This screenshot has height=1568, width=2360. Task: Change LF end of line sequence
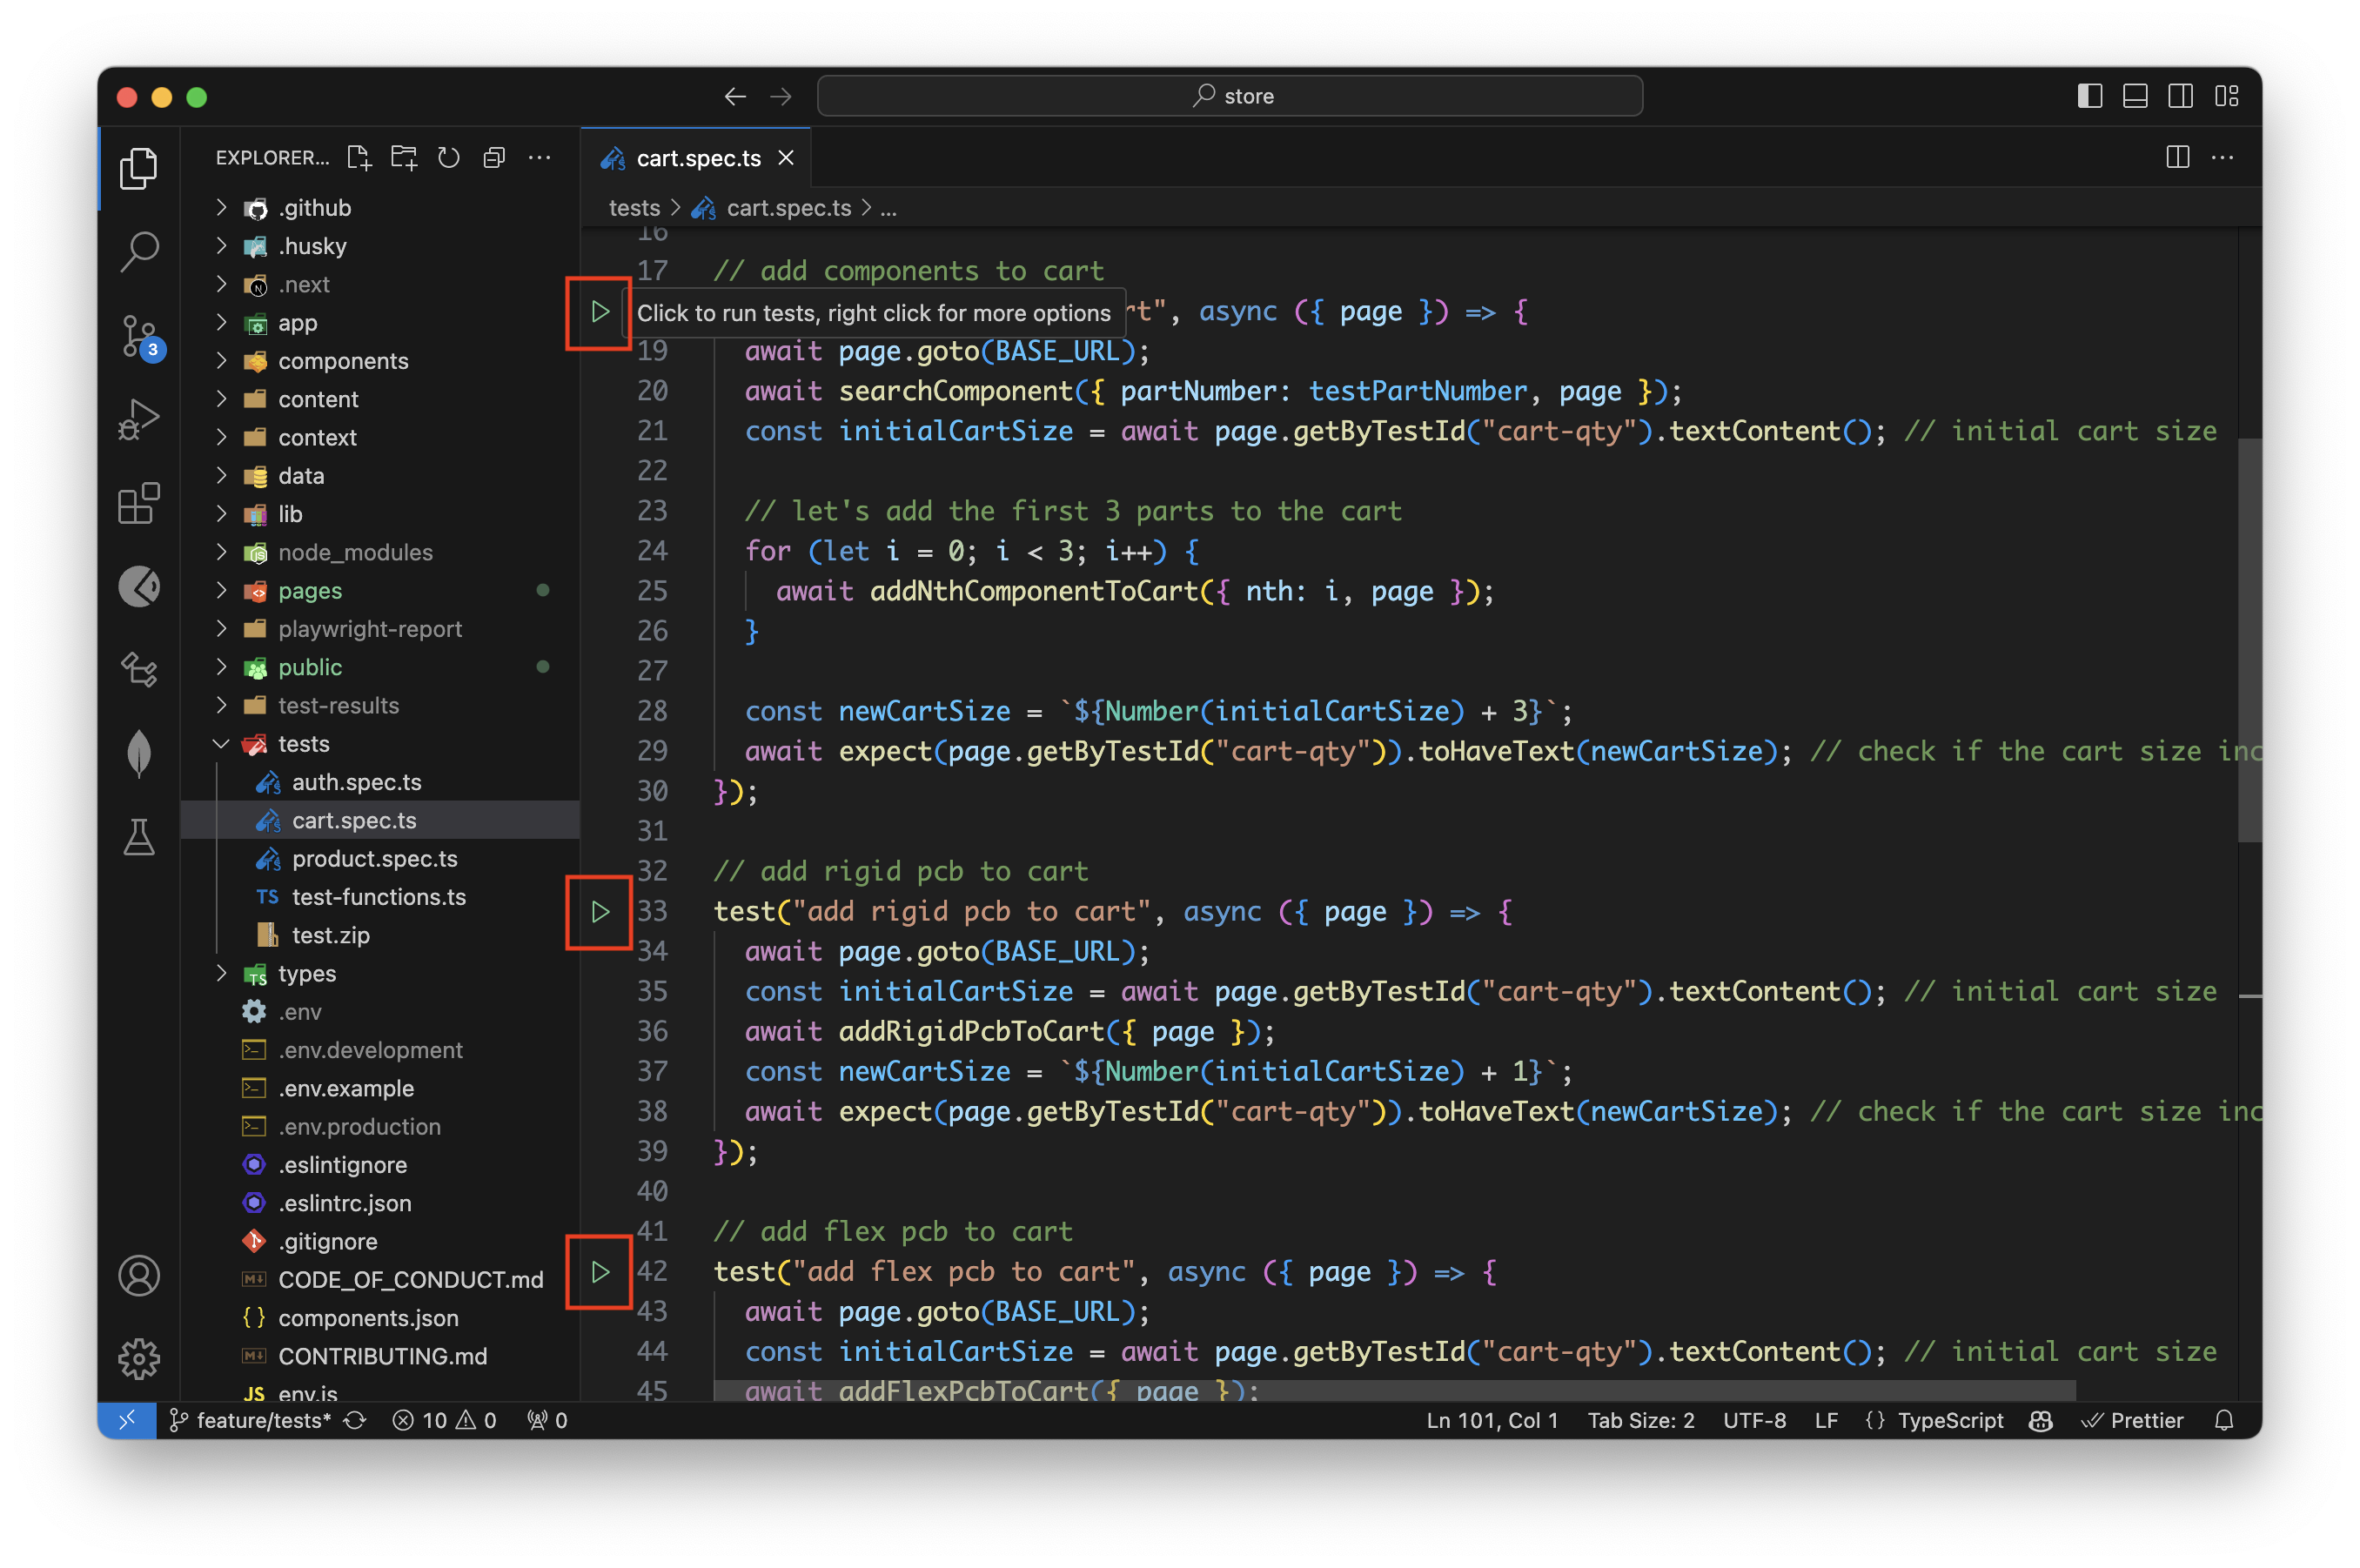click(x=1825, y=1420)
